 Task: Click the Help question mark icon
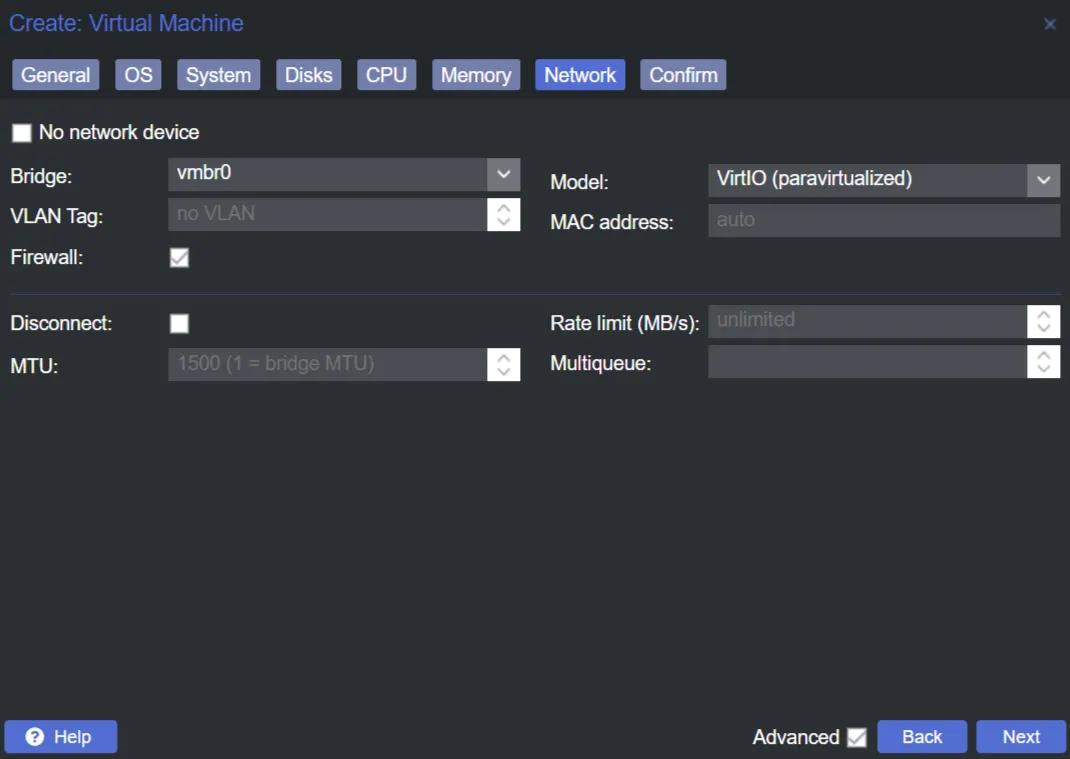[x=35, y=737]
